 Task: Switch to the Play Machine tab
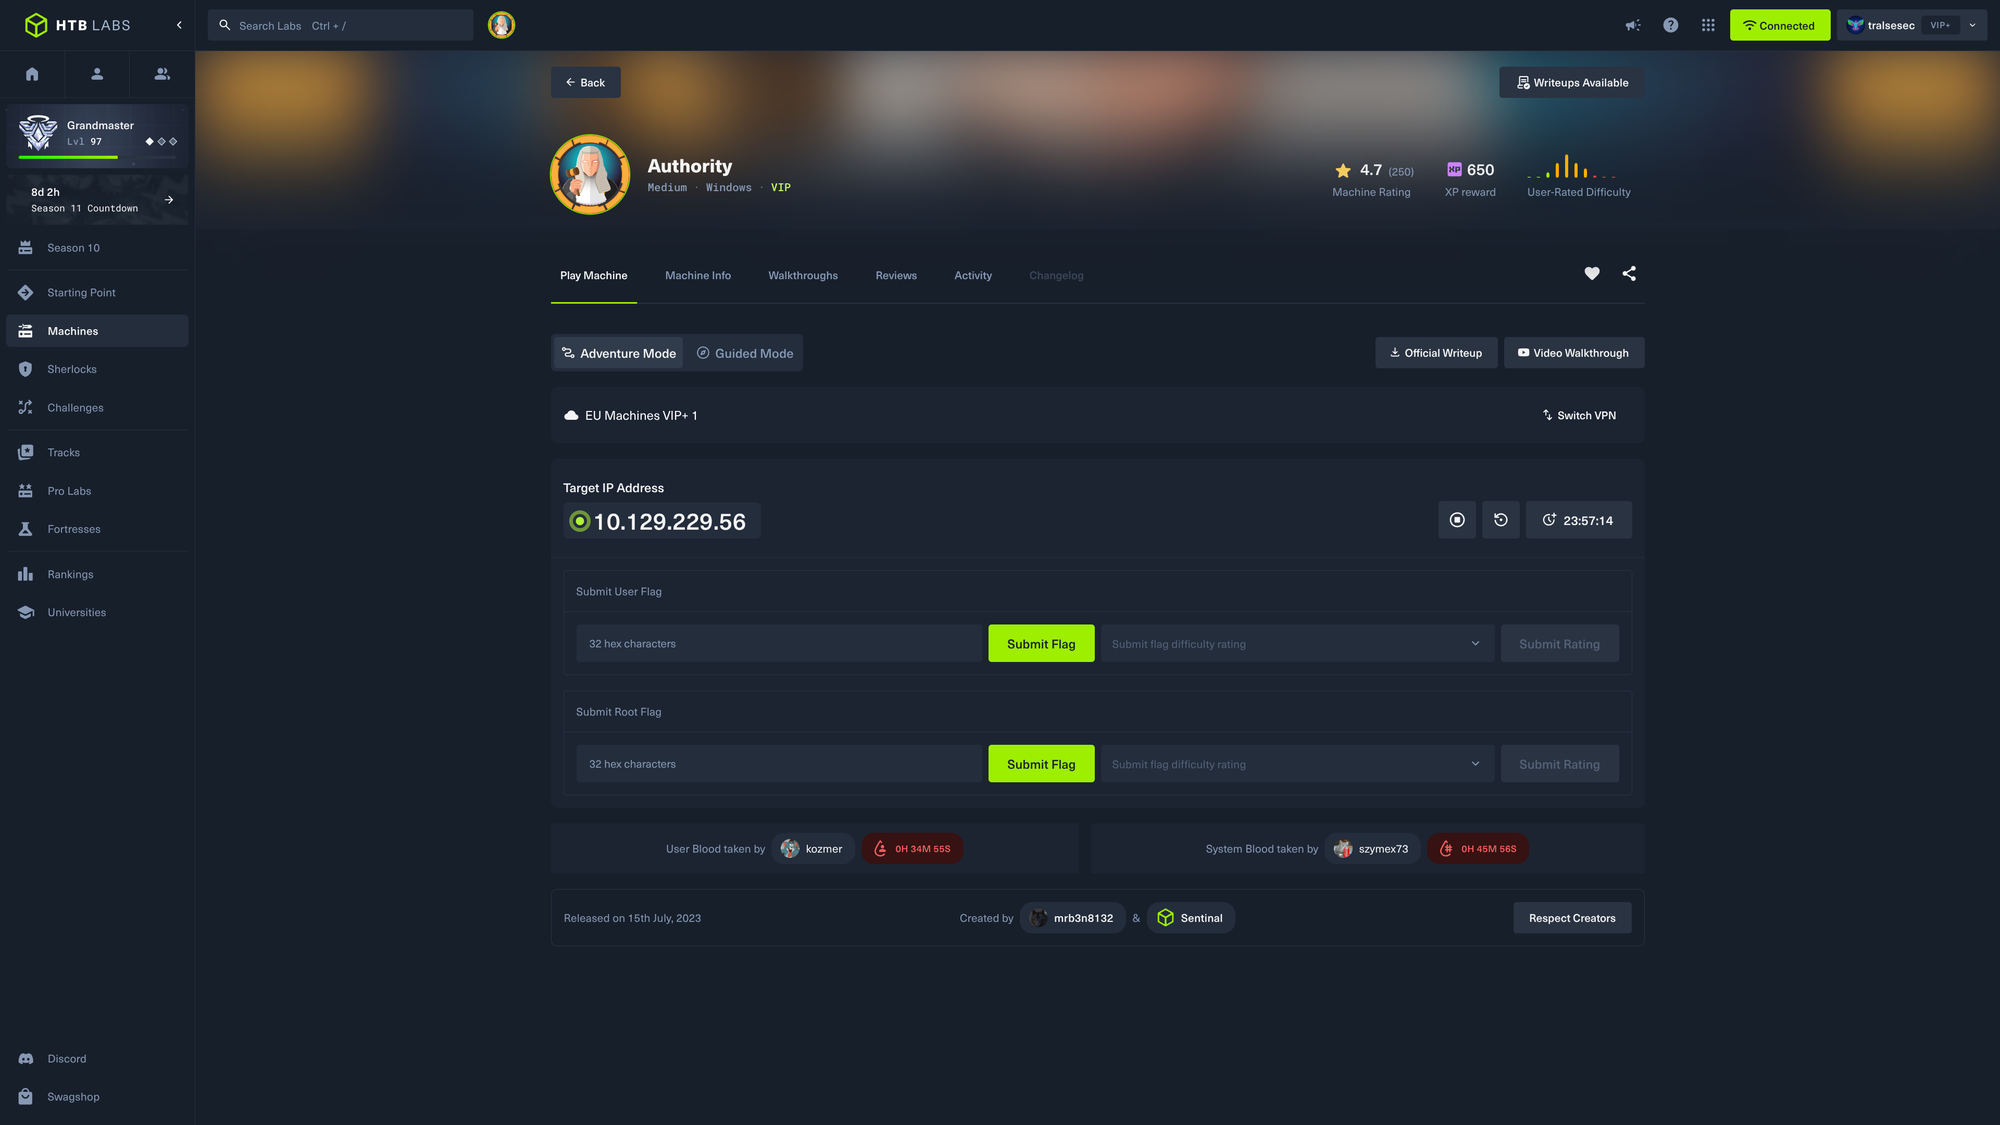594,276
